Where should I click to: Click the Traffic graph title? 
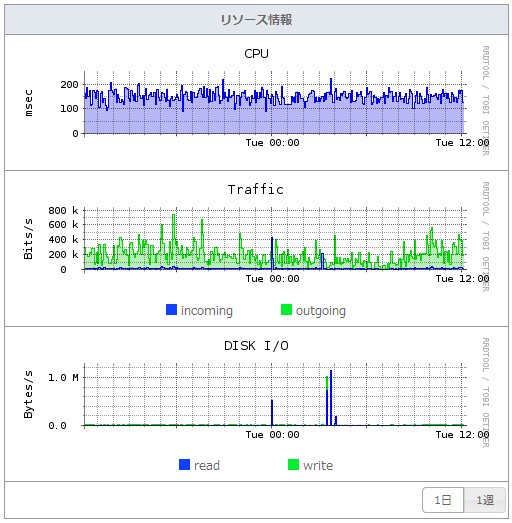[x=256, y=189]
